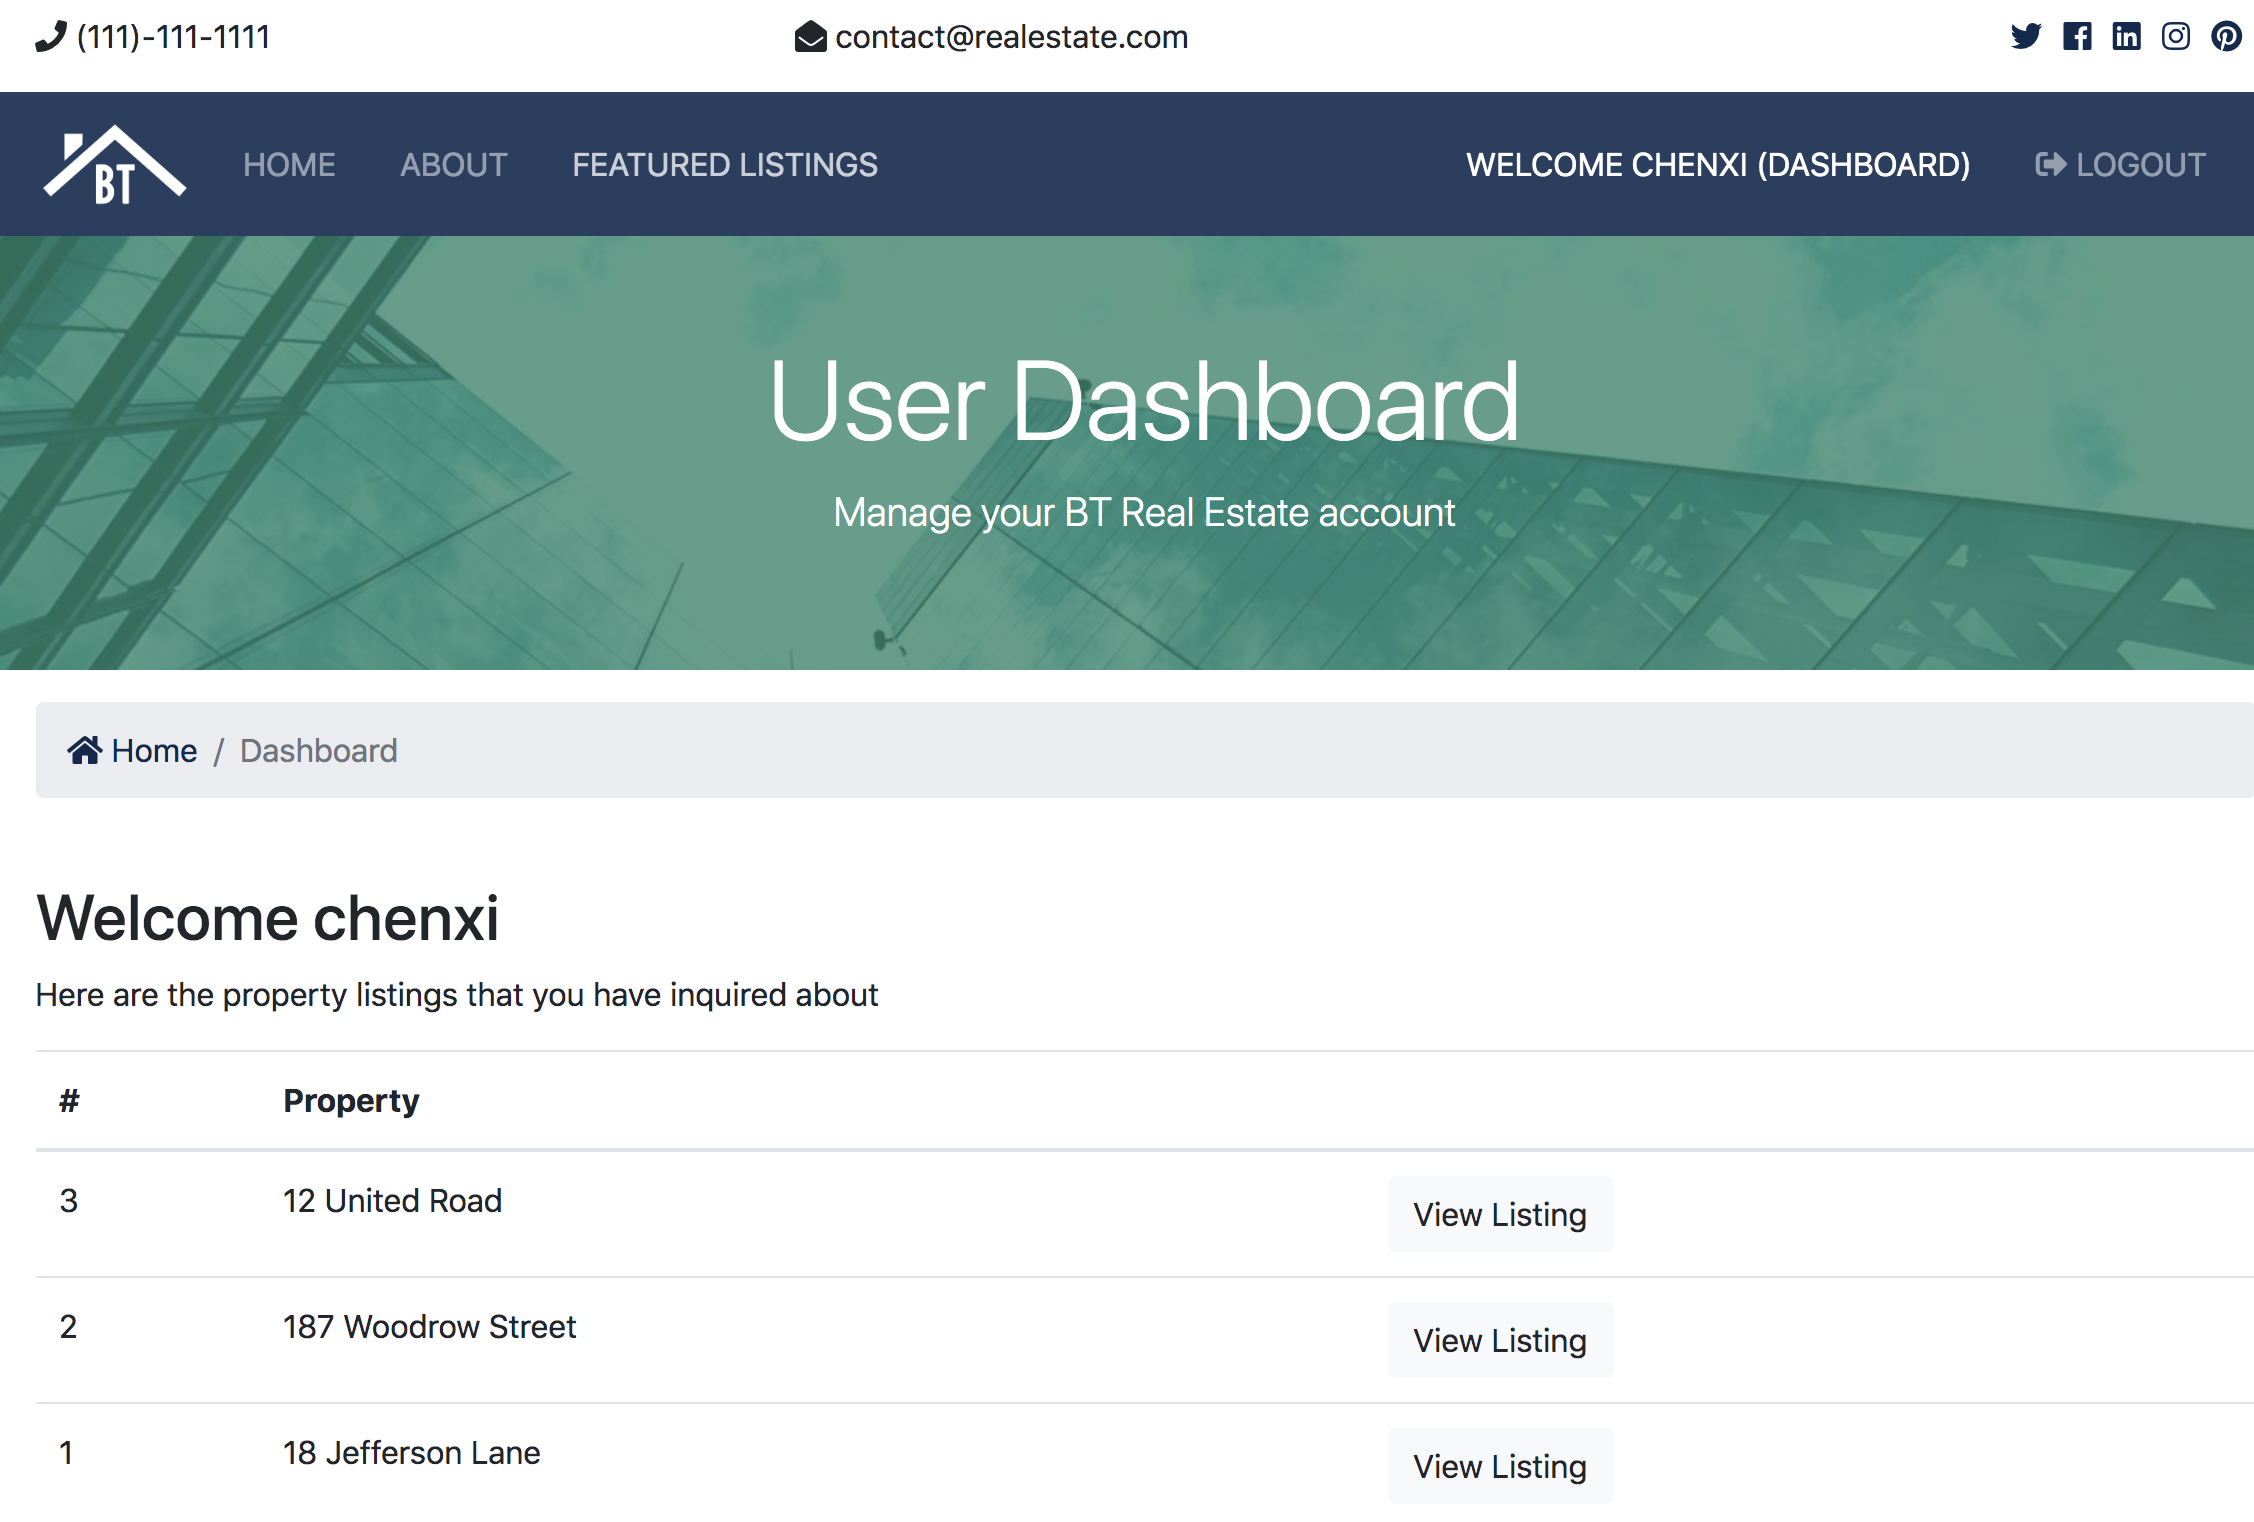The width and height of the screenshot is (2254, 1522).
Task: Click Home text in breadcrumb
Action: click(x=154, y=750)
